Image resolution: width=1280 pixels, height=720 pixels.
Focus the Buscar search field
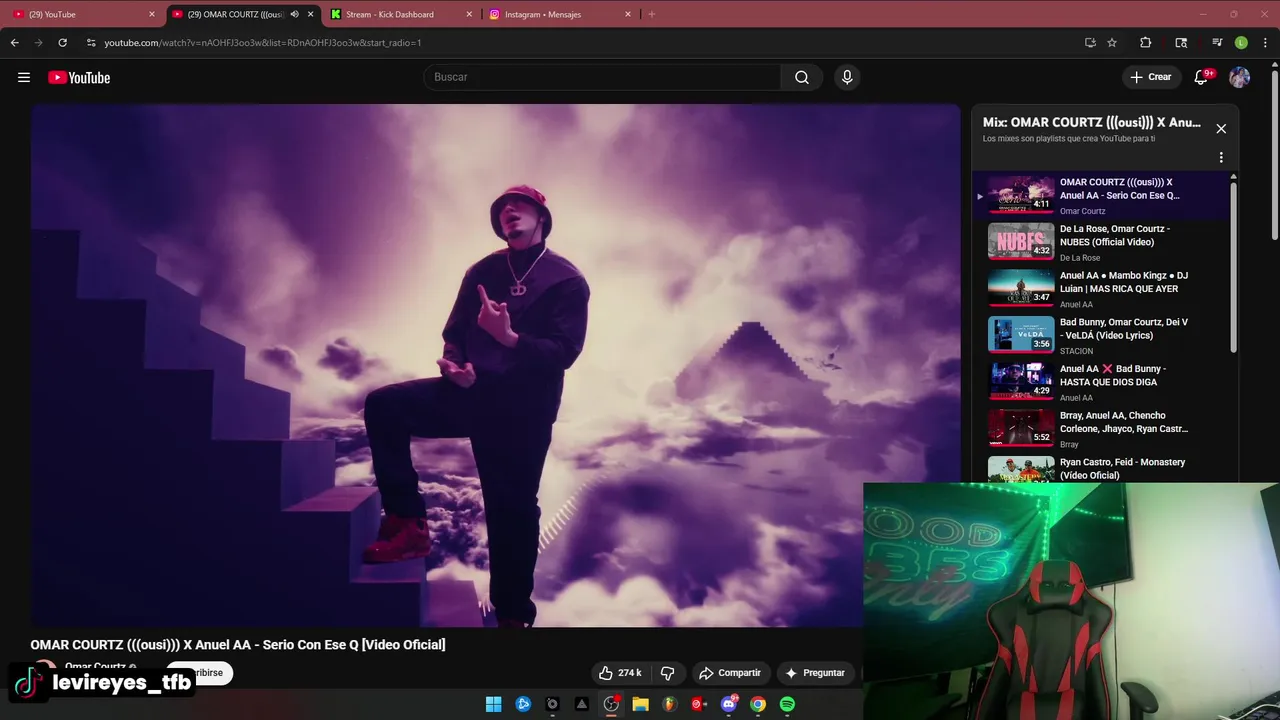tap(603, 77)
